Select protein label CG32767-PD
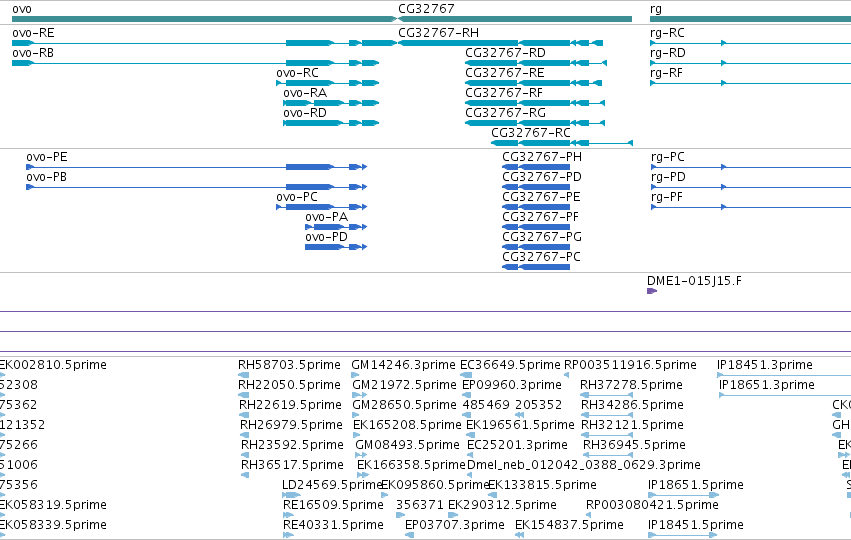 pos(542,177)
